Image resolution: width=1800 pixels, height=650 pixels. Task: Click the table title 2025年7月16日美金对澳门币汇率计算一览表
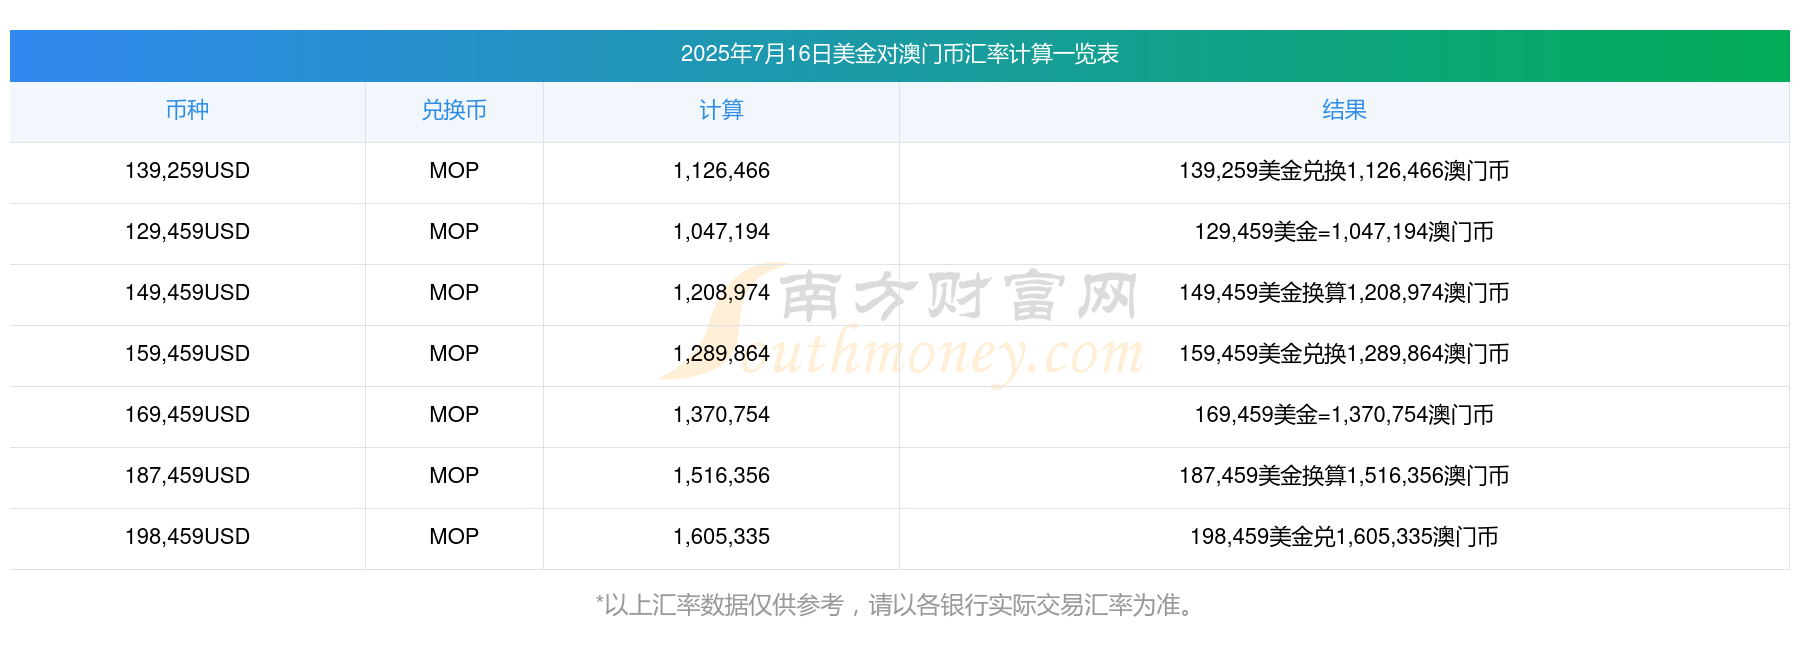tap(899, 54)
